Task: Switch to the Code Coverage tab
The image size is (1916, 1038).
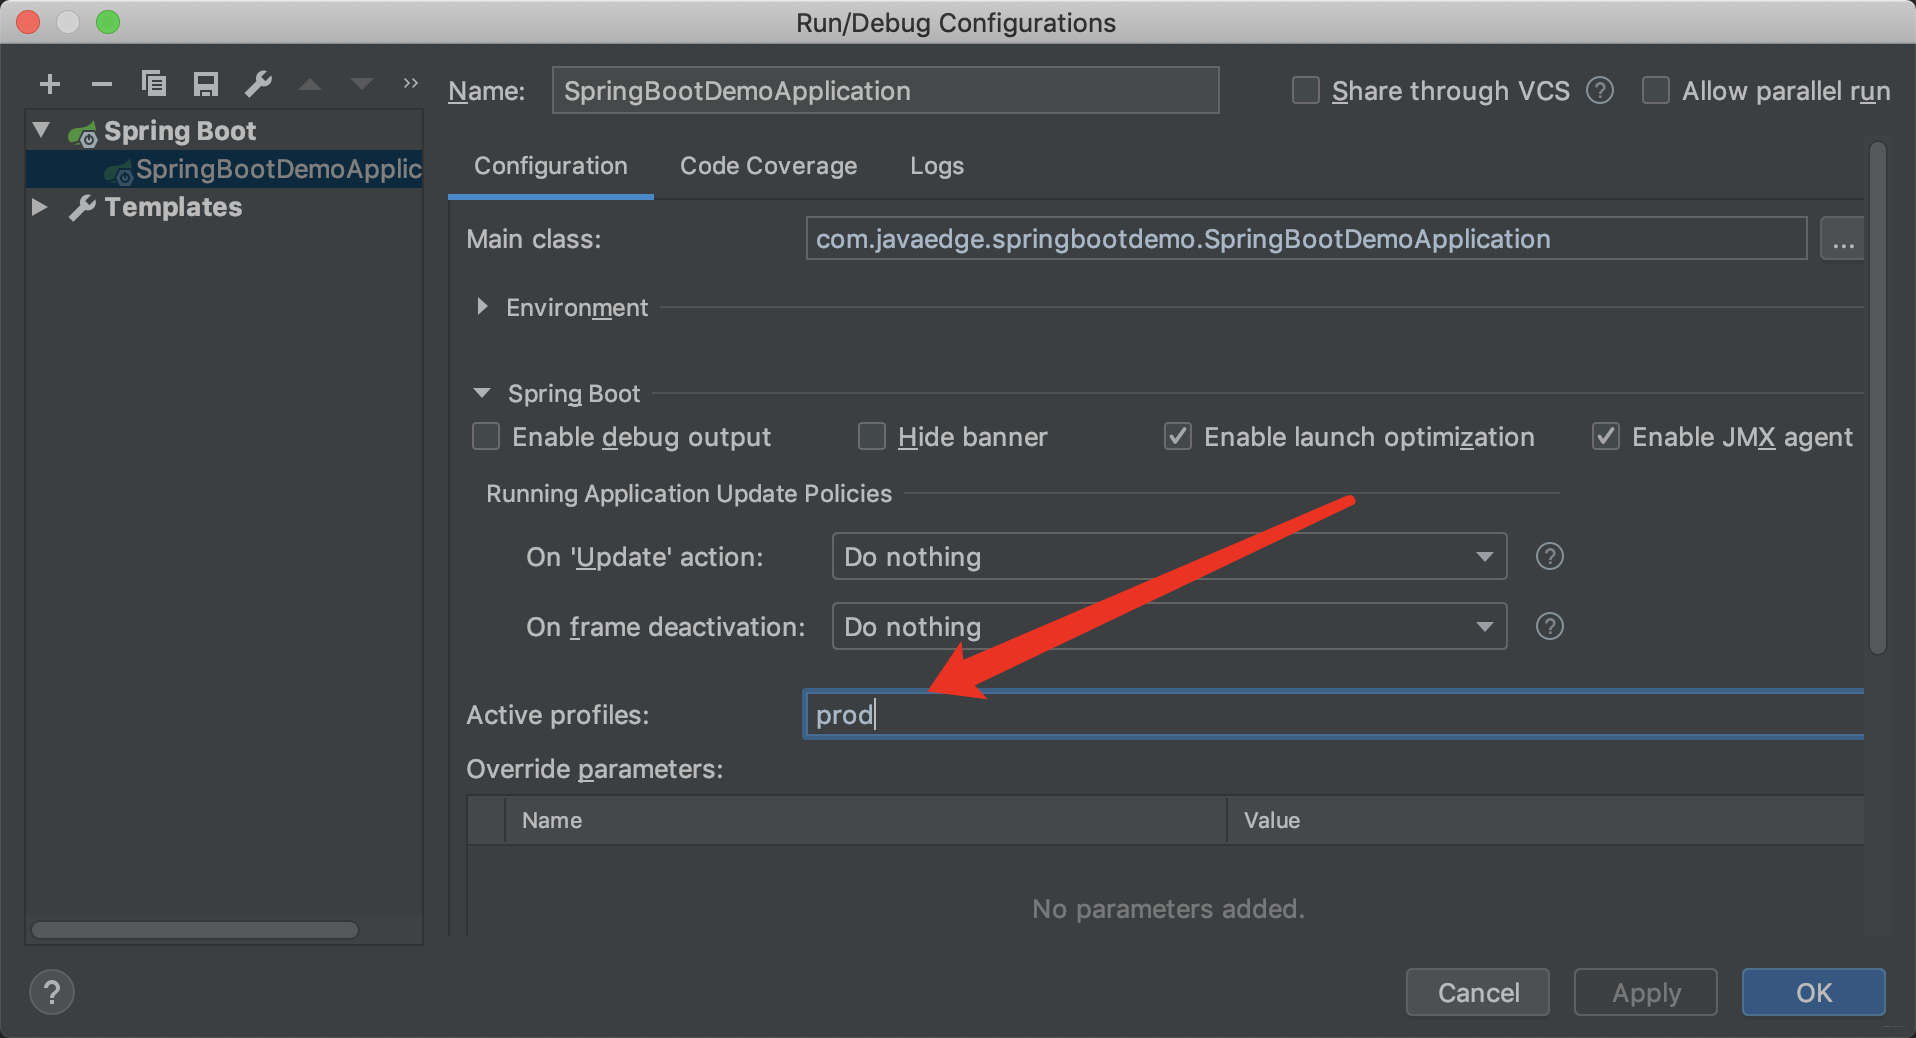Action: click(x=768, y=166)
